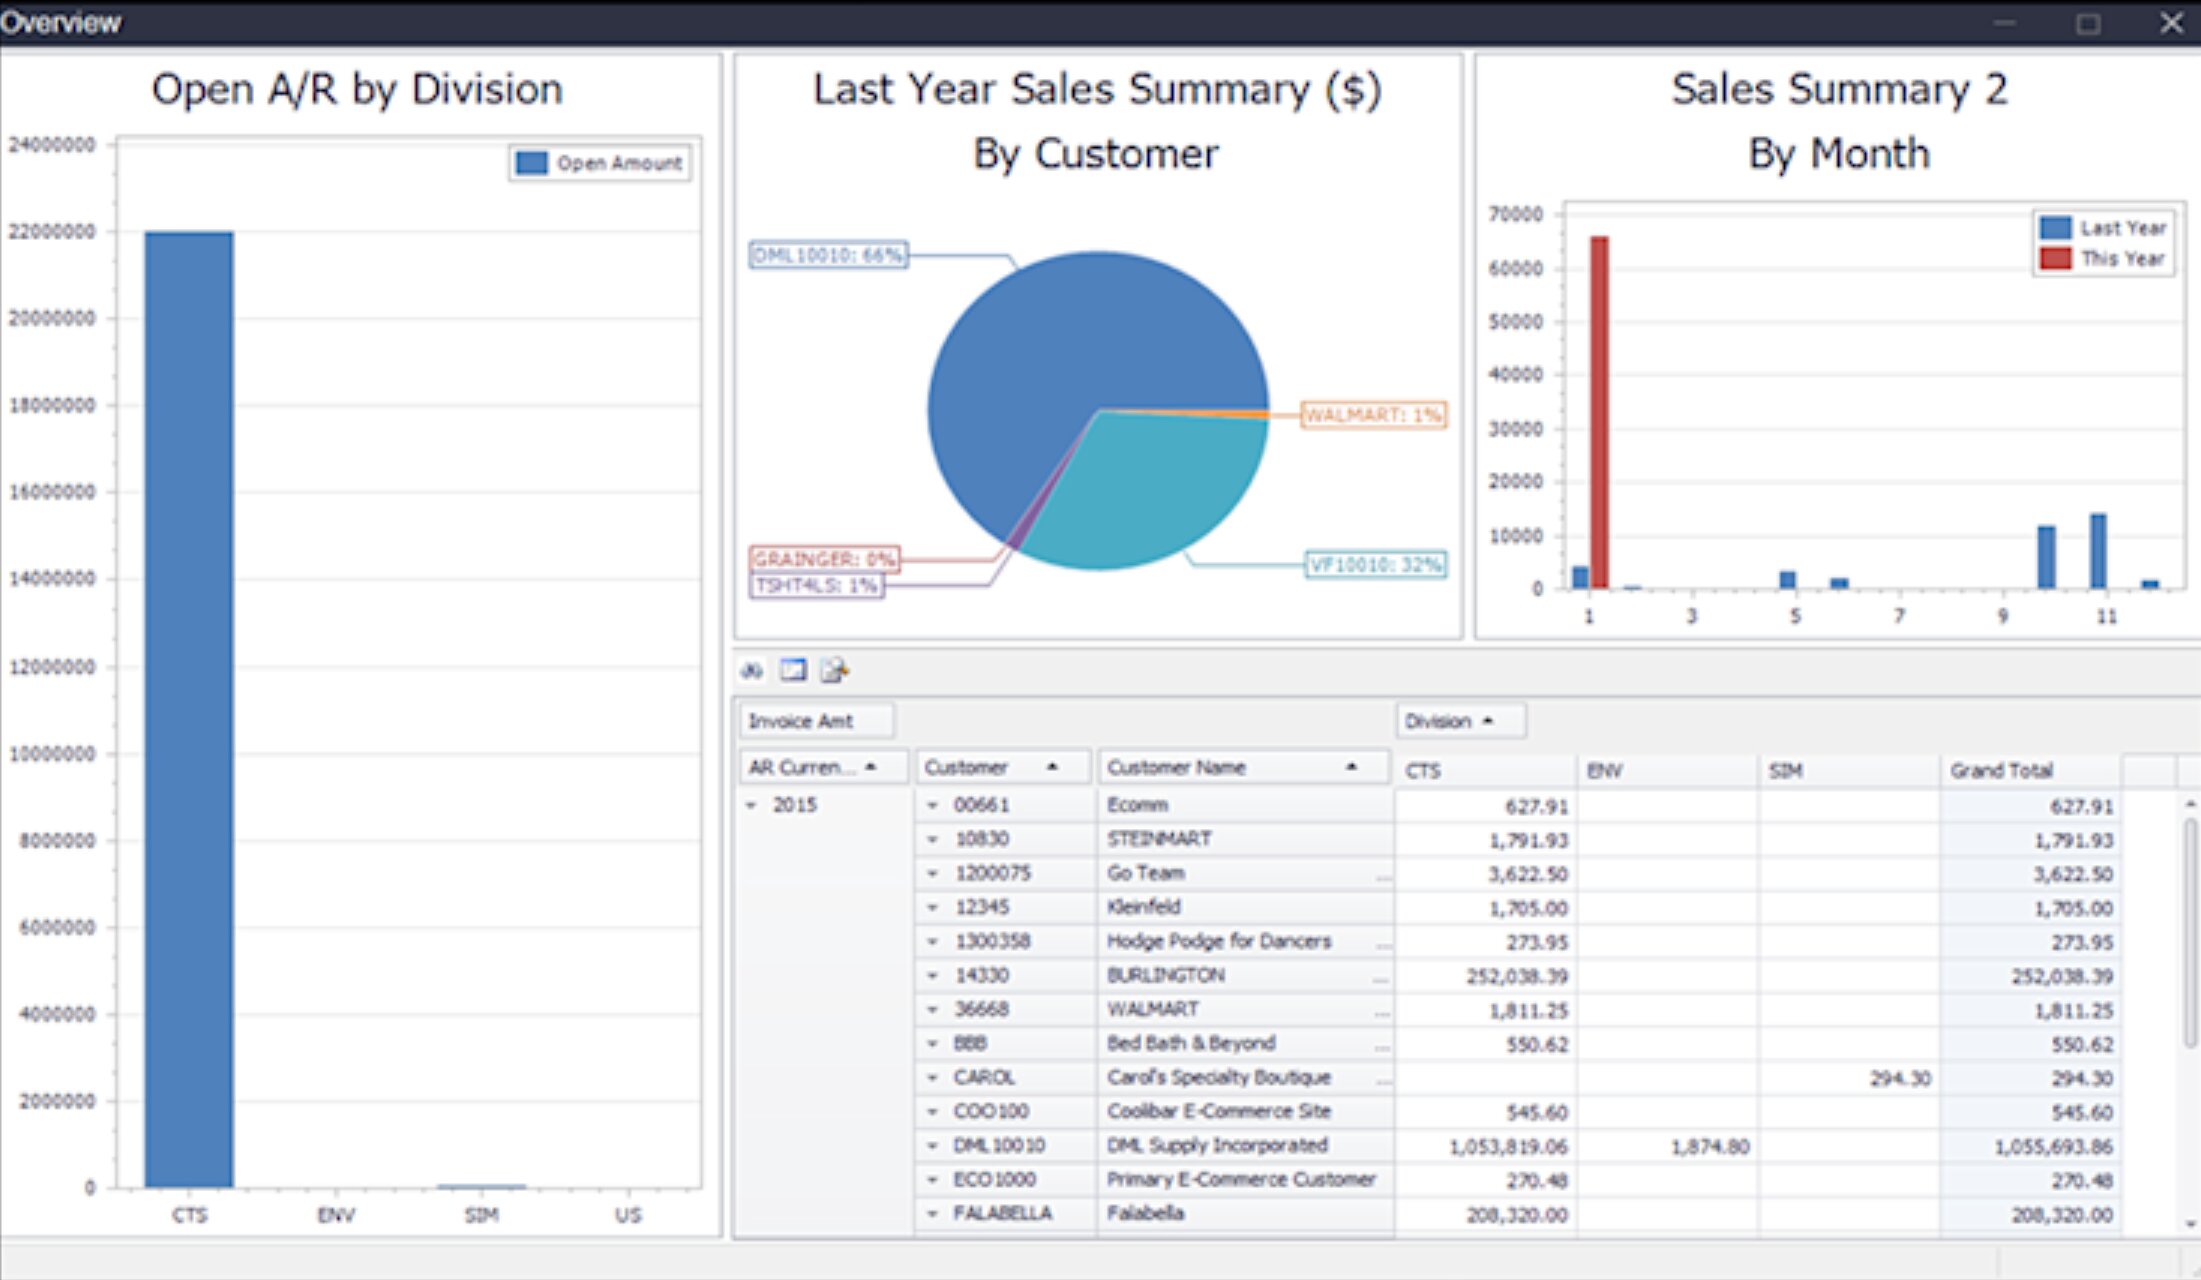Click the grid scrollbar down arrow
Viewport: 2201px width, 1280px height.
click(x=2190, y=1224)
